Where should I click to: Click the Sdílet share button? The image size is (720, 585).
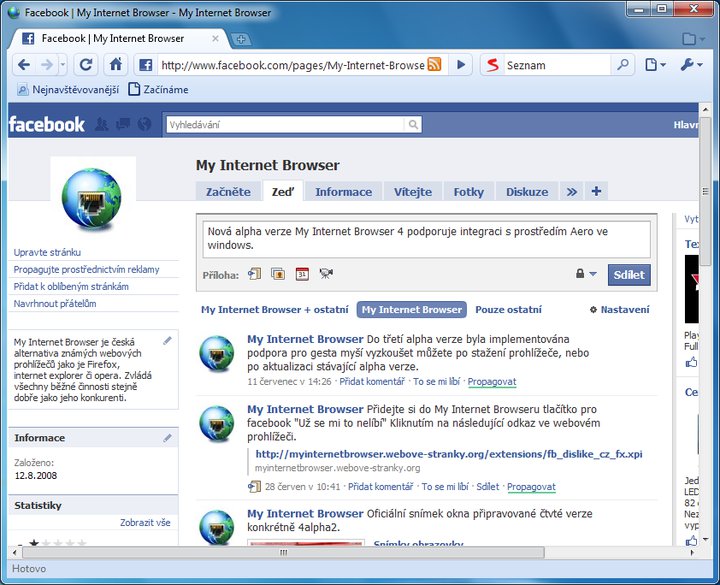click(629, 275)
